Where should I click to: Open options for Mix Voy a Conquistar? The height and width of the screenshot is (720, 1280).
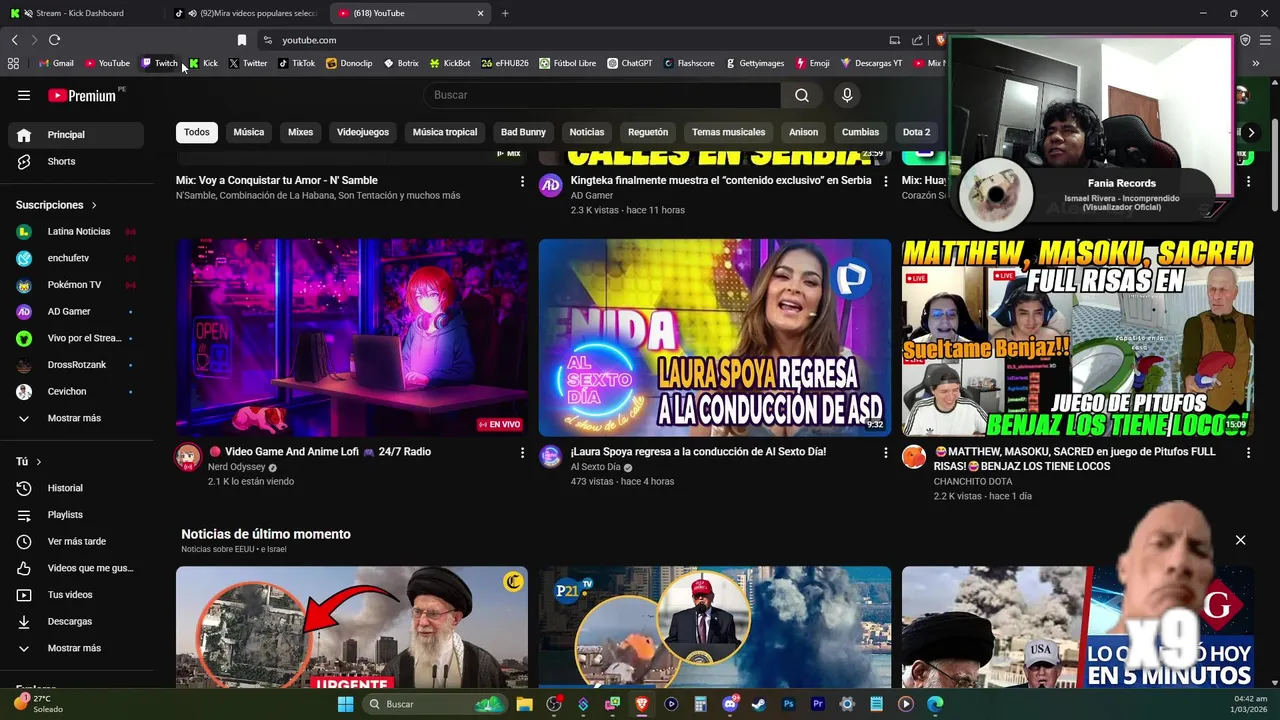(522, 181)
